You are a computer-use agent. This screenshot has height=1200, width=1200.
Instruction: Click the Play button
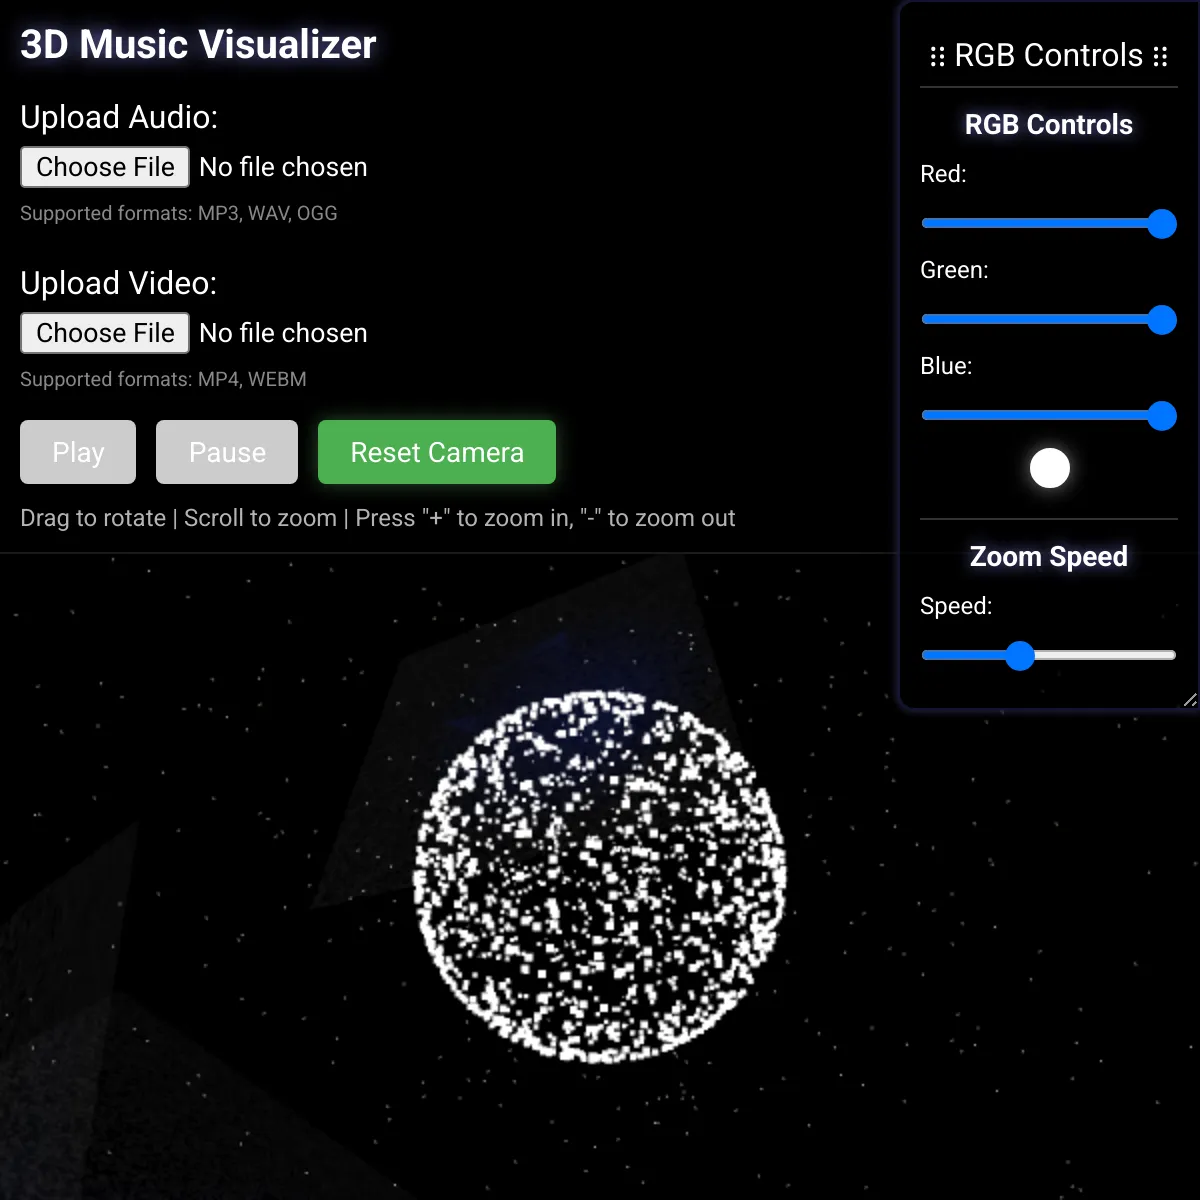click(78, 452)
